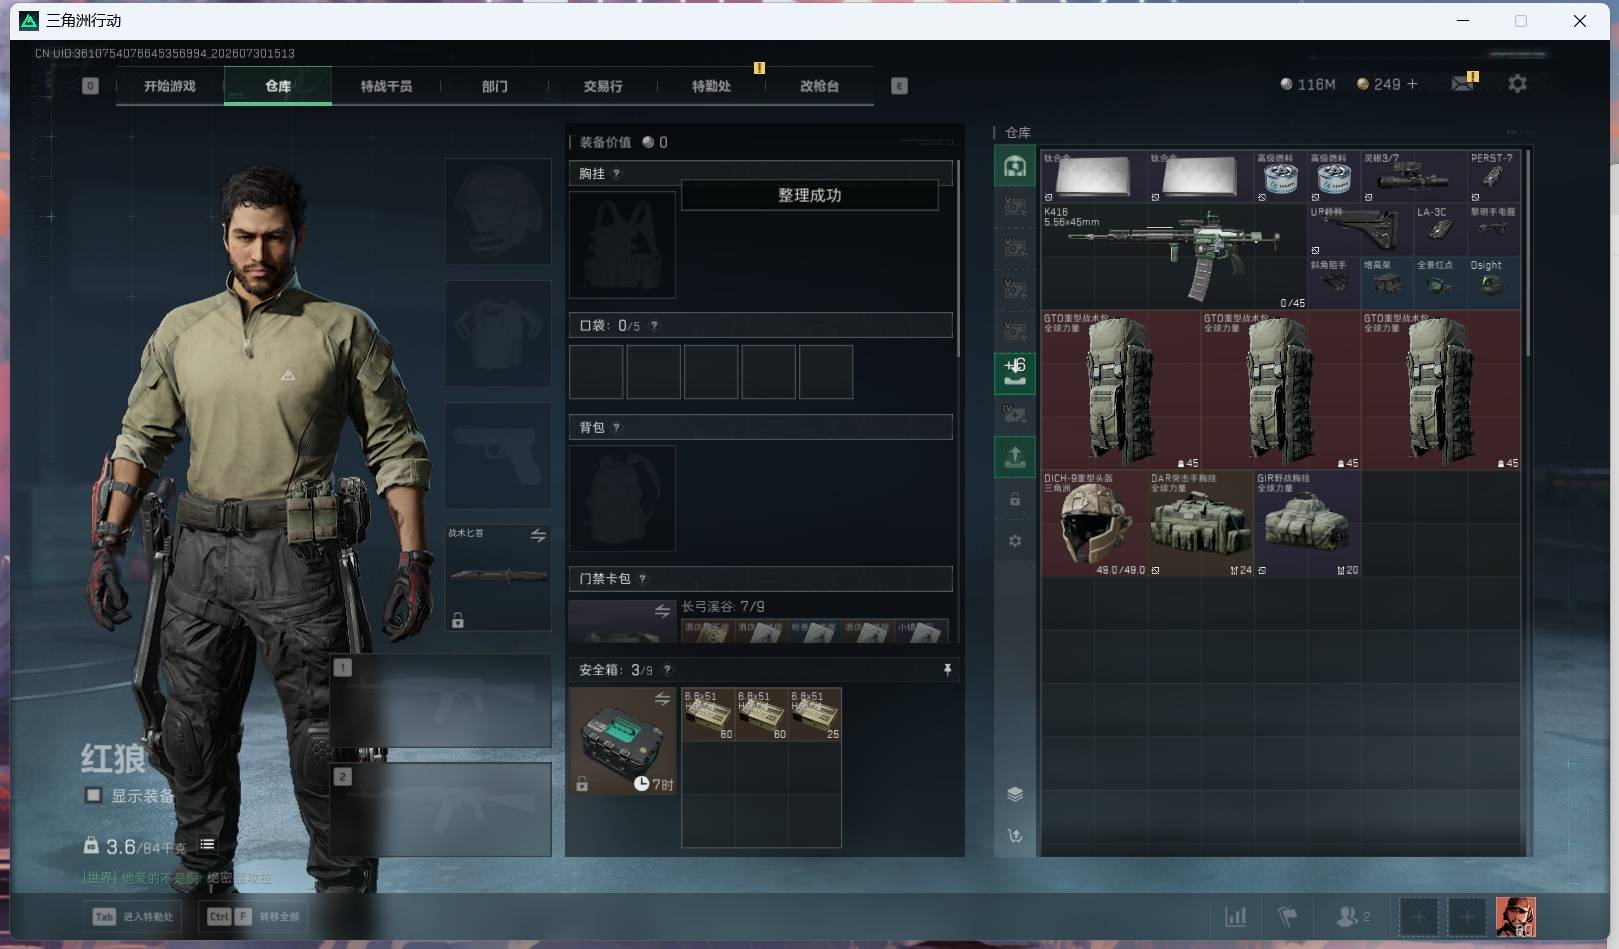Select the Osight optic item

click(x=1494, y=283)
